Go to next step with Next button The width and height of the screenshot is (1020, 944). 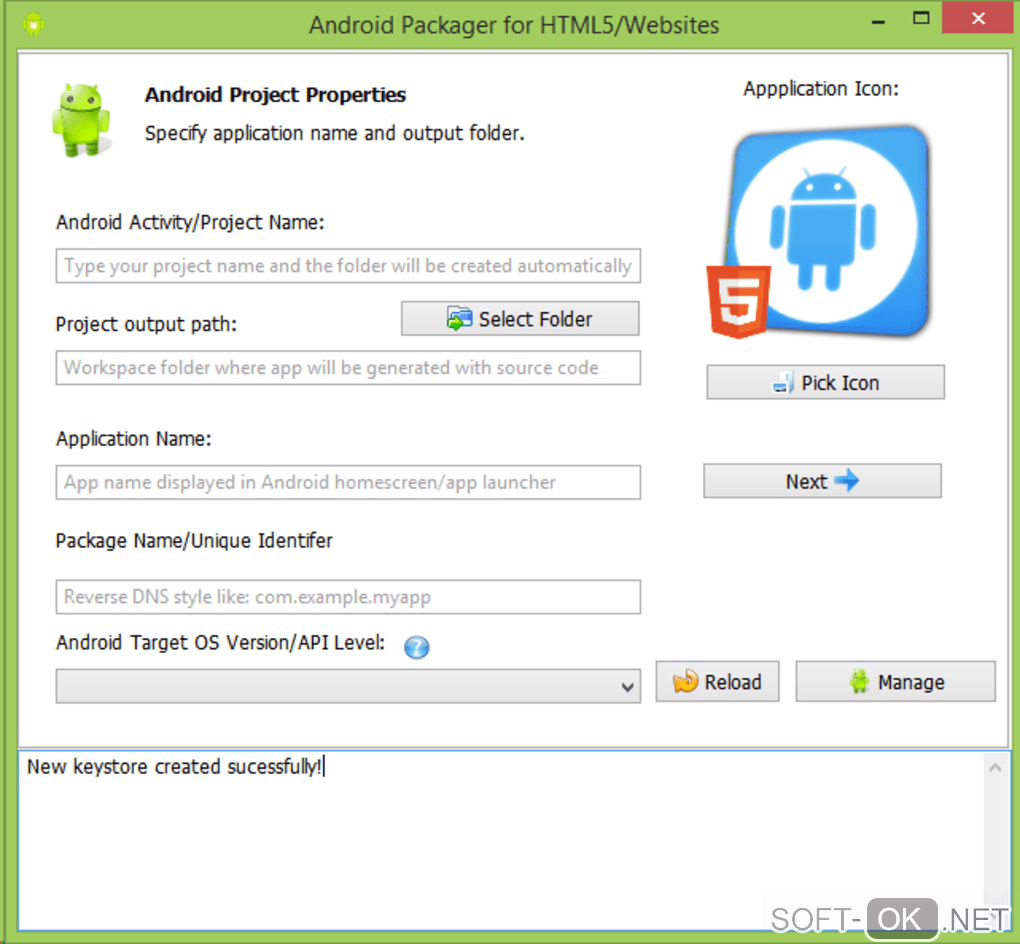coord(822,481)
